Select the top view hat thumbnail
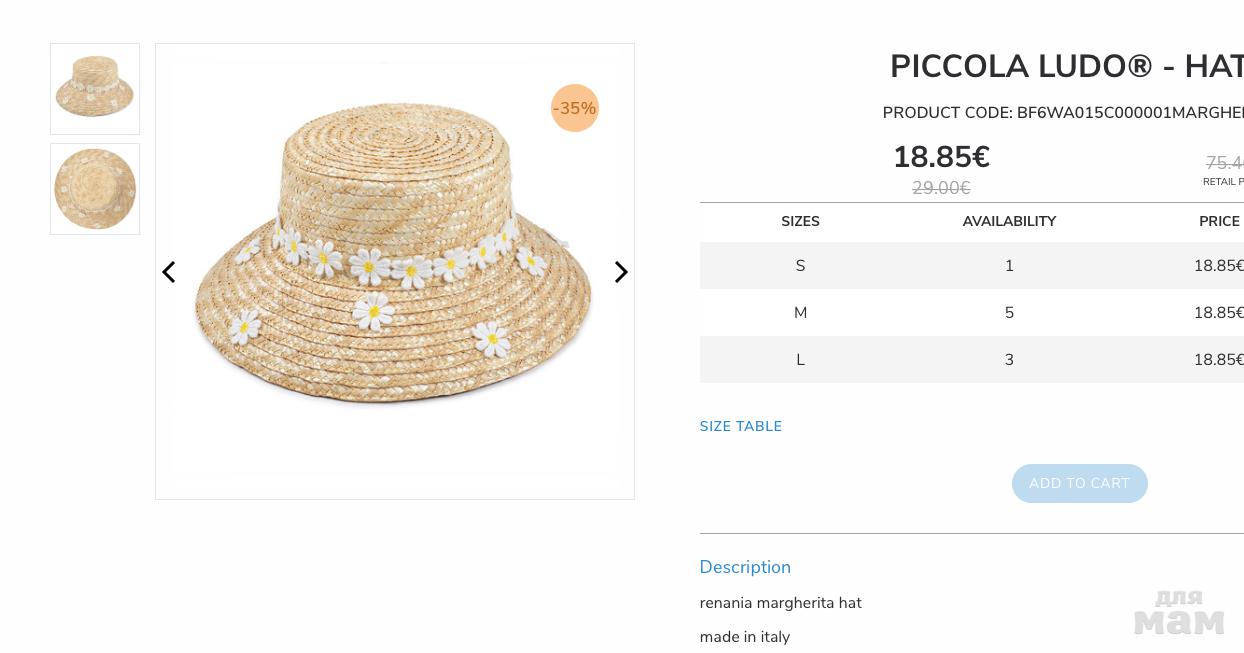Image resolution: width=1244 pixels, height=653 pixels. 95,189
